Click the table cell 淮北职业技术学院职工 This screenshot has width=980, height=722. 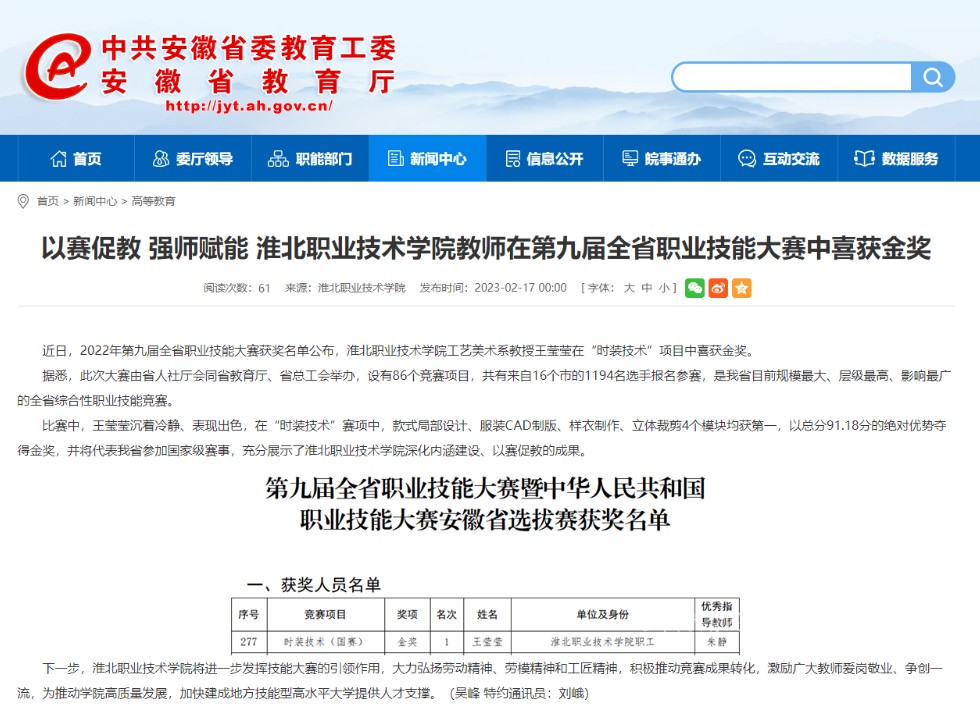click(x=603, y=642)
